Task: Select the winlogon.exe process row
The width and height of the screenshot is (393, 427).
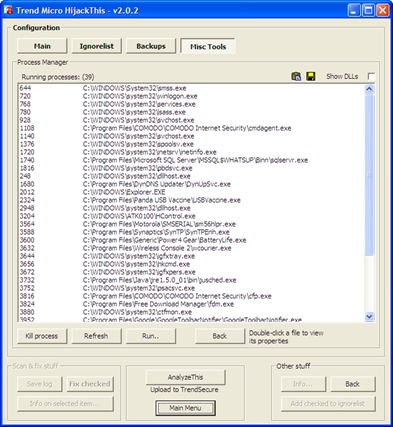Action: click(192, 96)
